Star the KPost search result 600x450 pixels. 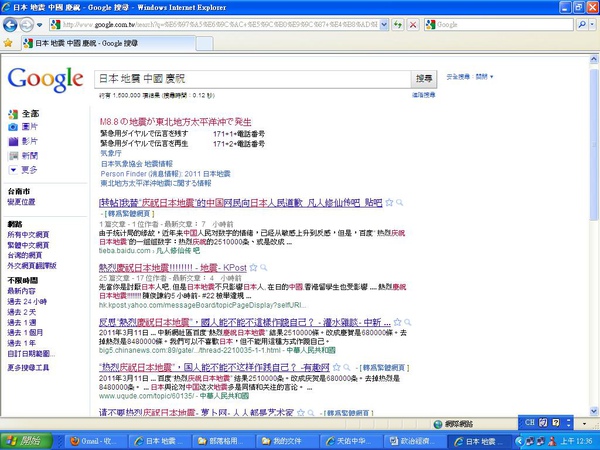(x=253, y=267)
